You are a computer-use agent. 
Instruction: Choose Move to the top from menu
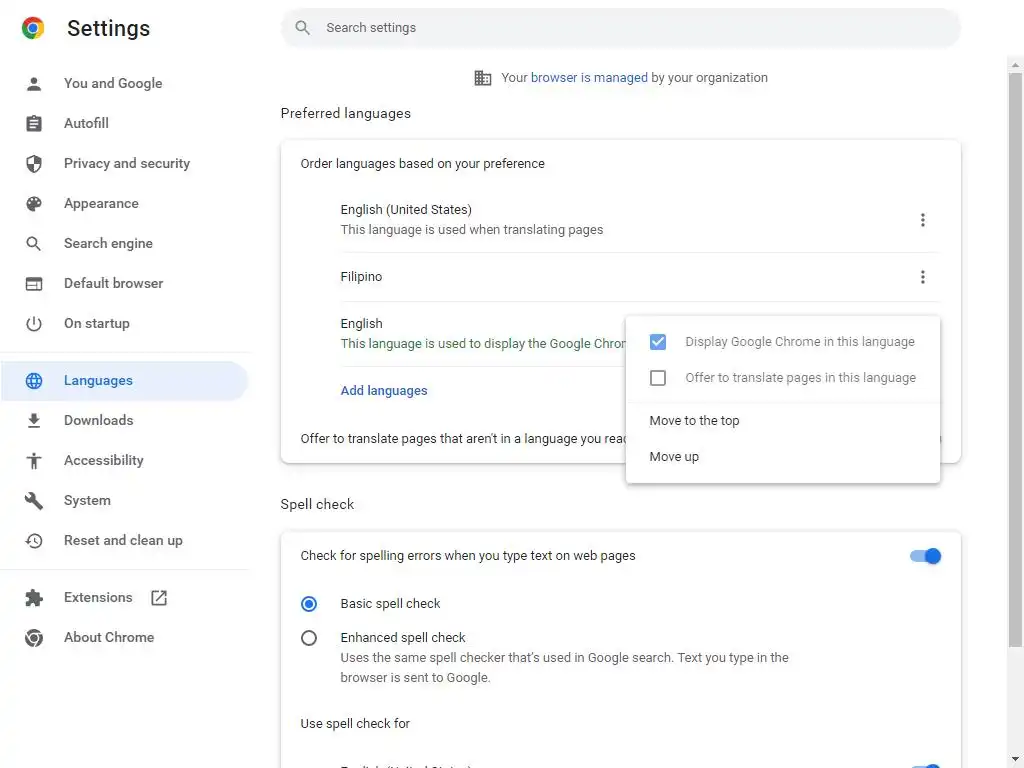click(x=695, y=421)
